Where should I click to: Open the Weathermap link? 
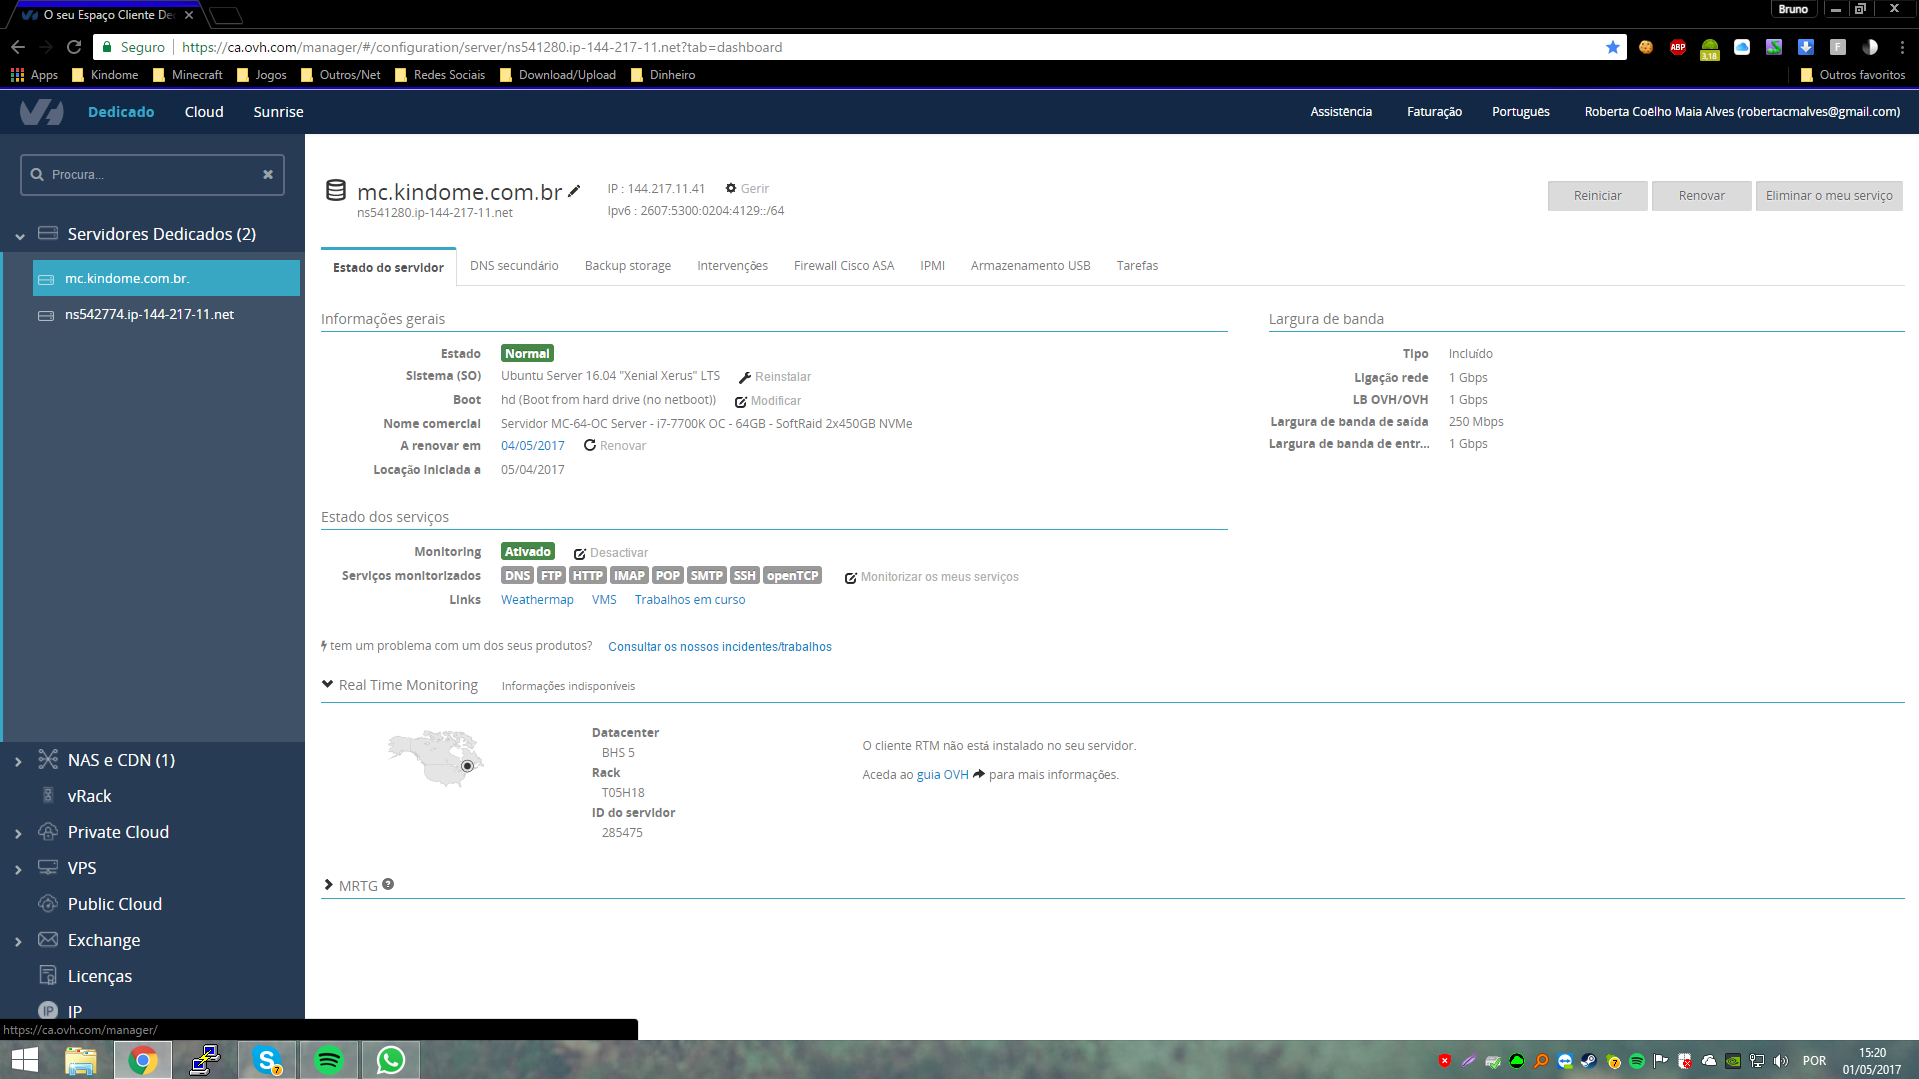537,600
